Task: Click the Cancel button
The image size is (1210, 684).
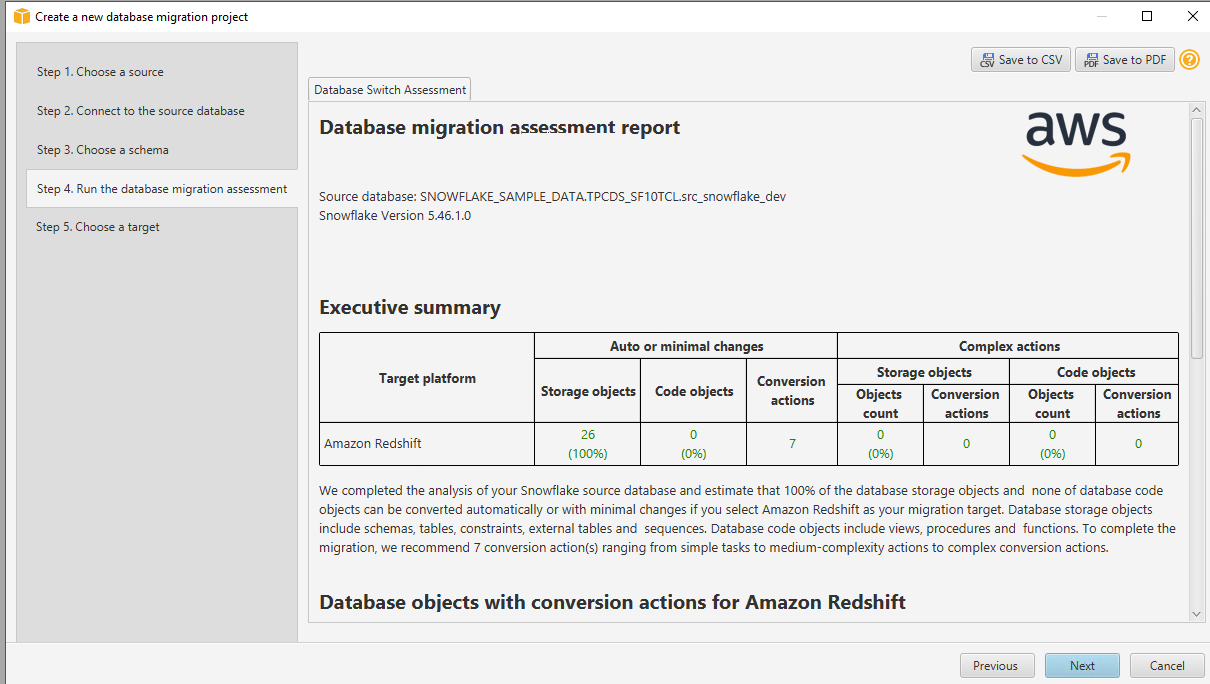Action: pyautogui.click(x=1167, y=666)
